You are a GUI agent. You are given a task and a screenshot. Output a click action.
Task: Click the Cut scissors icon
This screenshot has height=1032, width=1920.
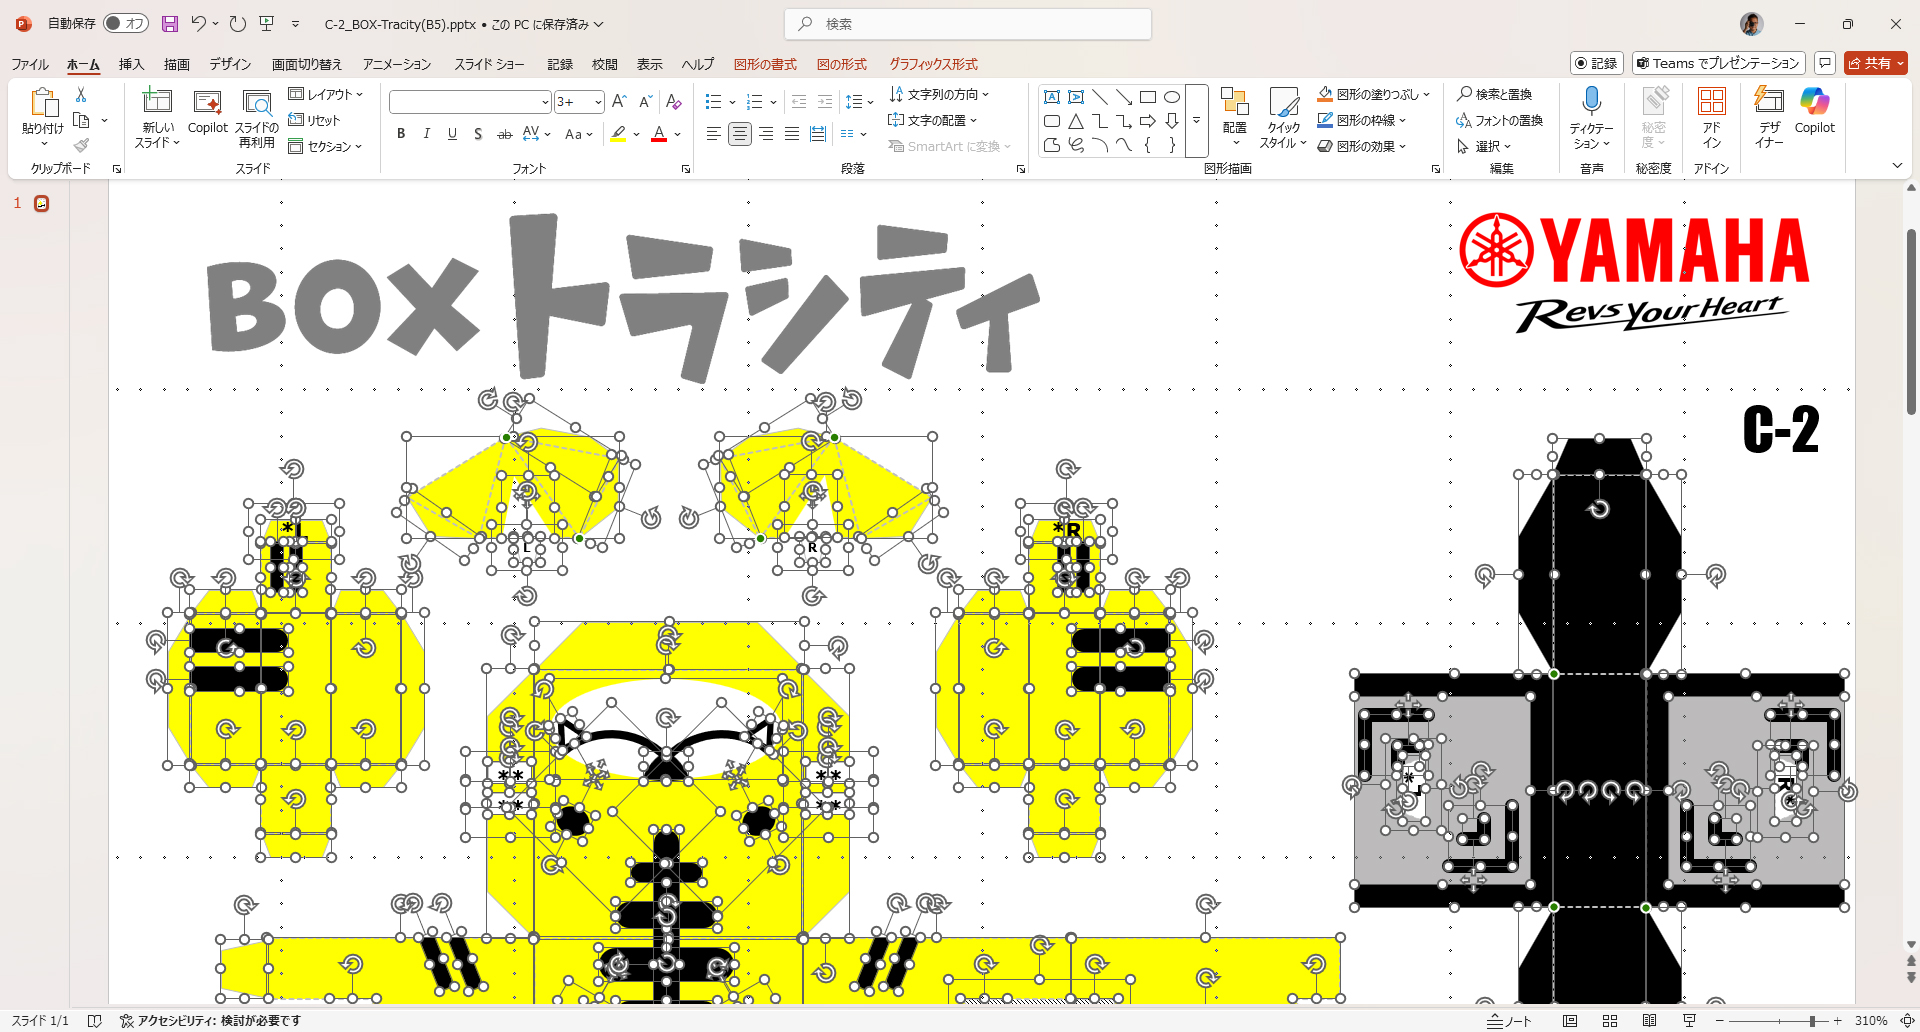point(81,94)
